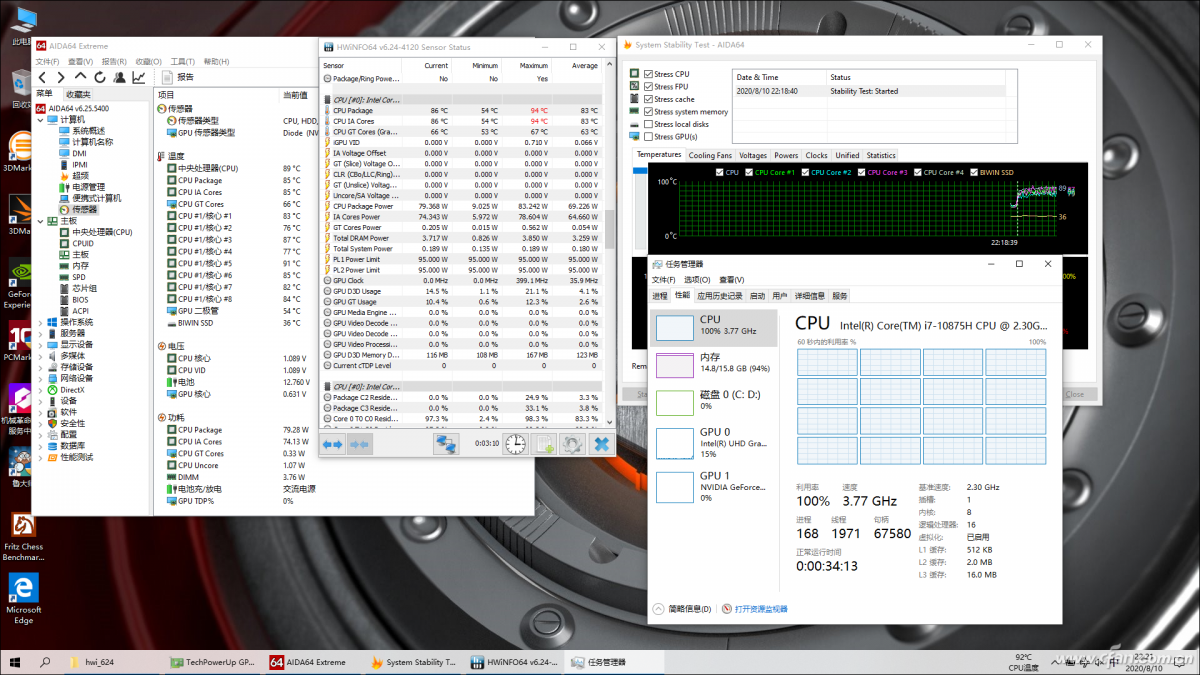This screenshot has height=675, width=1200.
Task: Collapse Task Manager to 简略信息 view
Action: point(683,608)
